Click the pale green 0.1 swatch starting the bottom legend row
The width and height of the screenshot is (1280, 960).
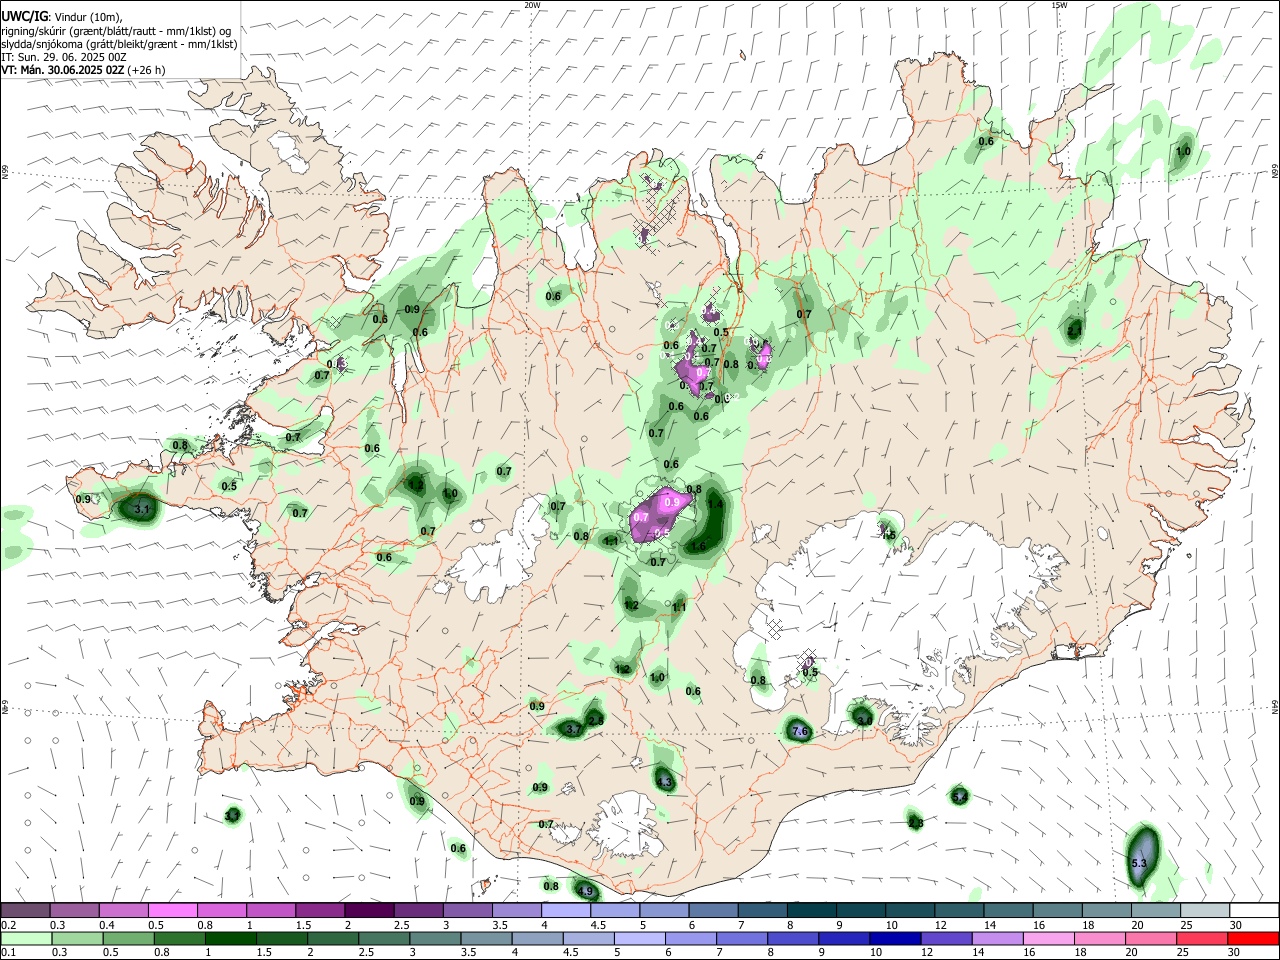point(26,938)
